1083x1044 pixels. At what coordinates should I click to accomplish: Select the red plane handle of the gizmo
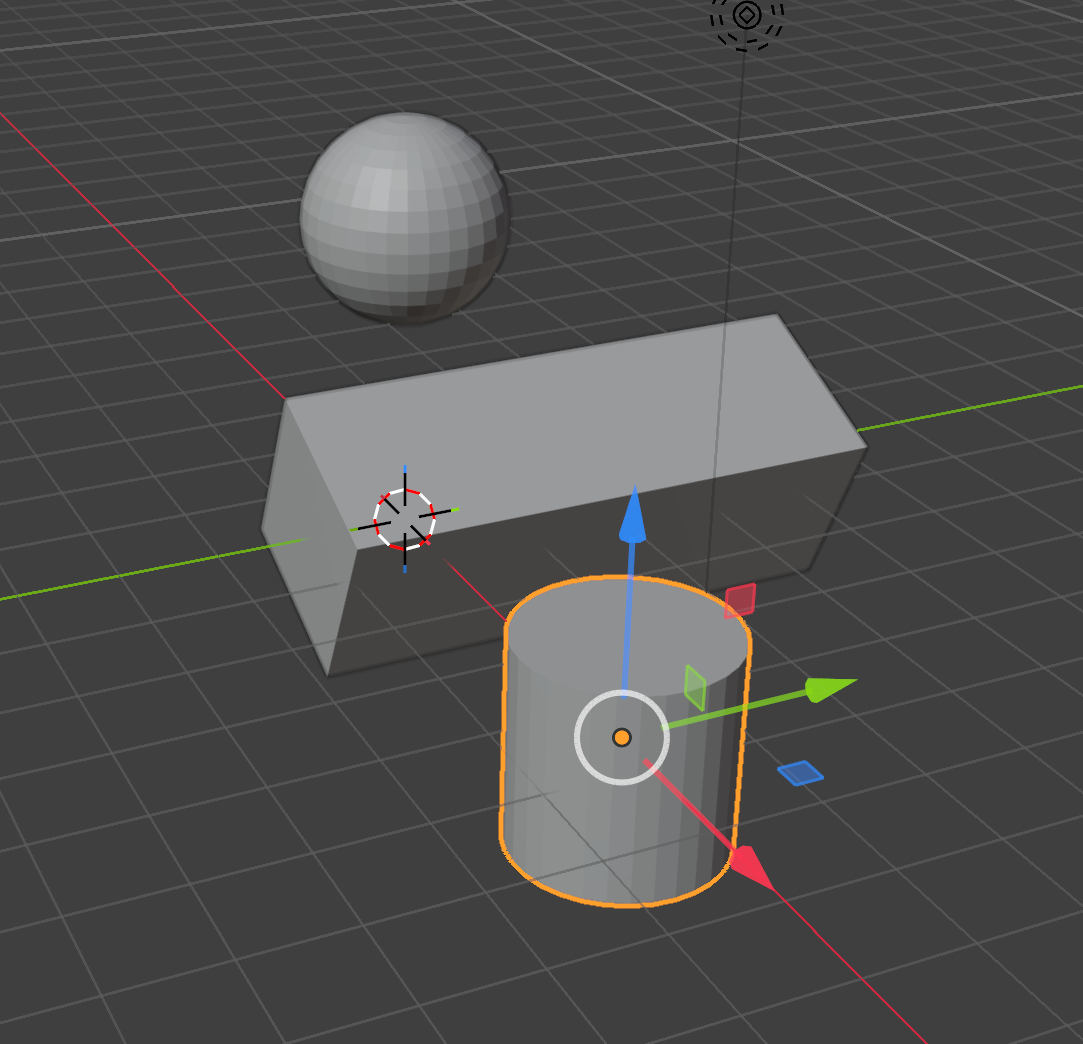coord(740,600)
